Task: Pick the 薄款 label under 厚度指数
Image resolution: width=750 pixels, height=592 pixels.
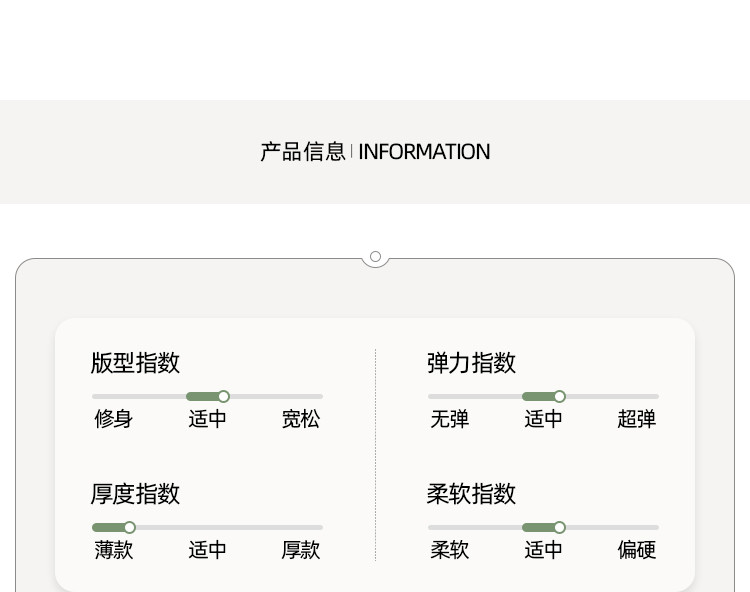Action: pos(113,551)
